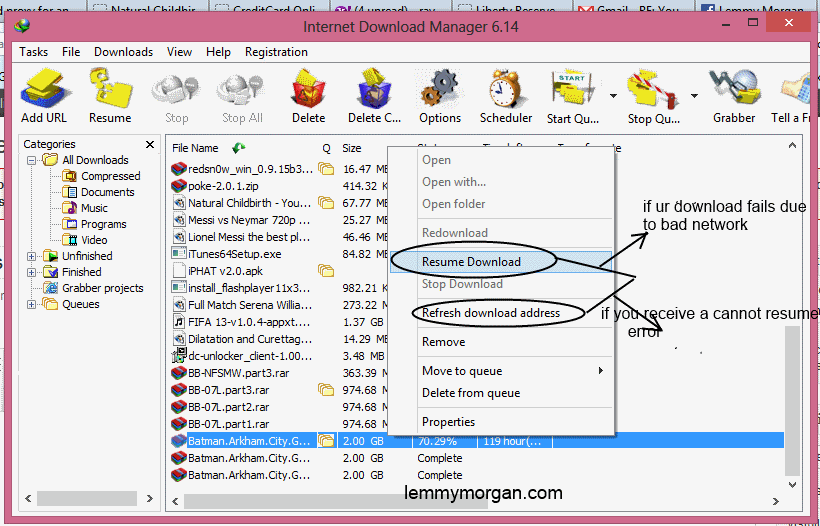The height and width of the screenshot is (526, 820).
Task: Select poke-2.0.1.zip download row
Action: pos(223,186)
